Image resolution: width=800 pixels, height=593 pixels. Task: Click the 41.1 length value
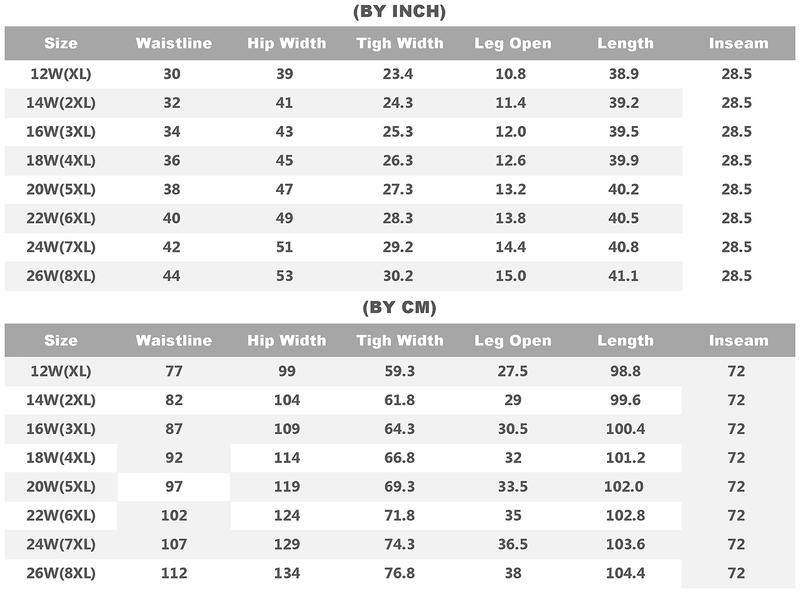(625, 276)
